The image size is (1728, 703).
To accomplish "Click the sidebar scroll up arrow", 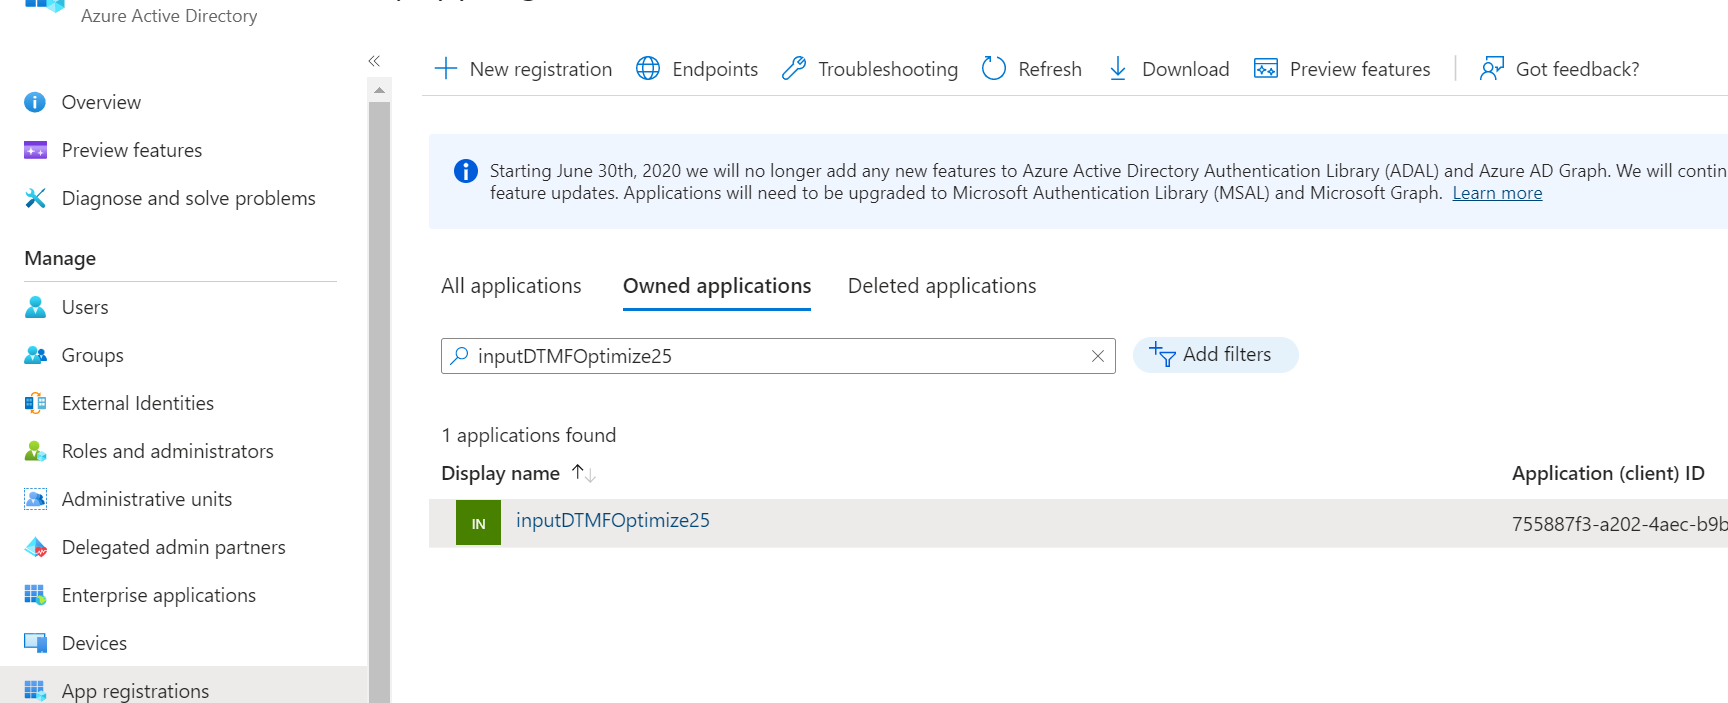I will click(379, 90).
